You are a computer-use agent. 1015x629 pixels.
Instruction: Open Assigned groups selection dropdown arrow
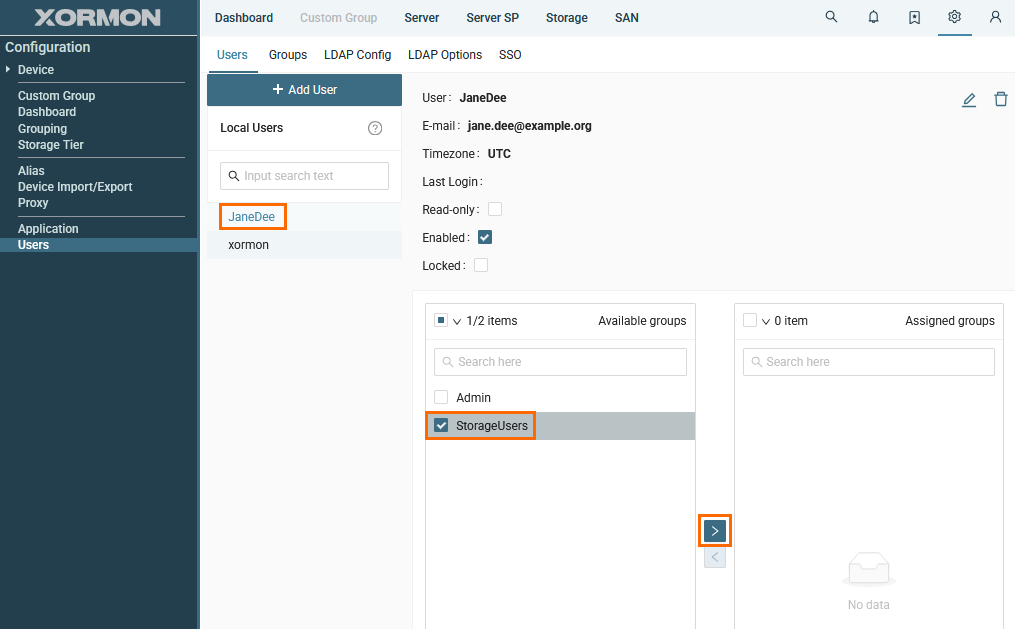click(766, 322)
